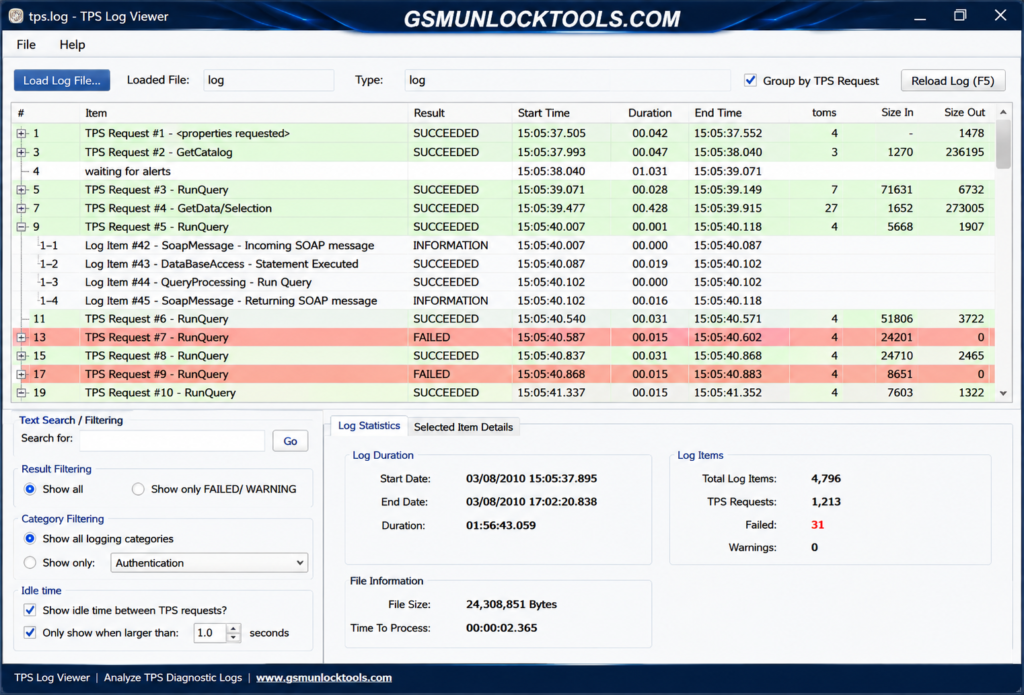
Task: Sort by Start Time column header
Action: (x=560, y=113)
